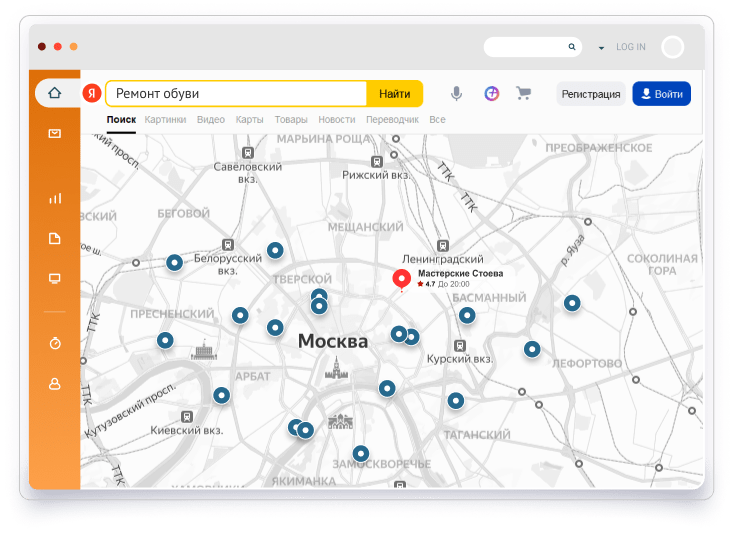Click the Кутузовский просп. street label
Screen dimensions: 733x536
point(130,410)
